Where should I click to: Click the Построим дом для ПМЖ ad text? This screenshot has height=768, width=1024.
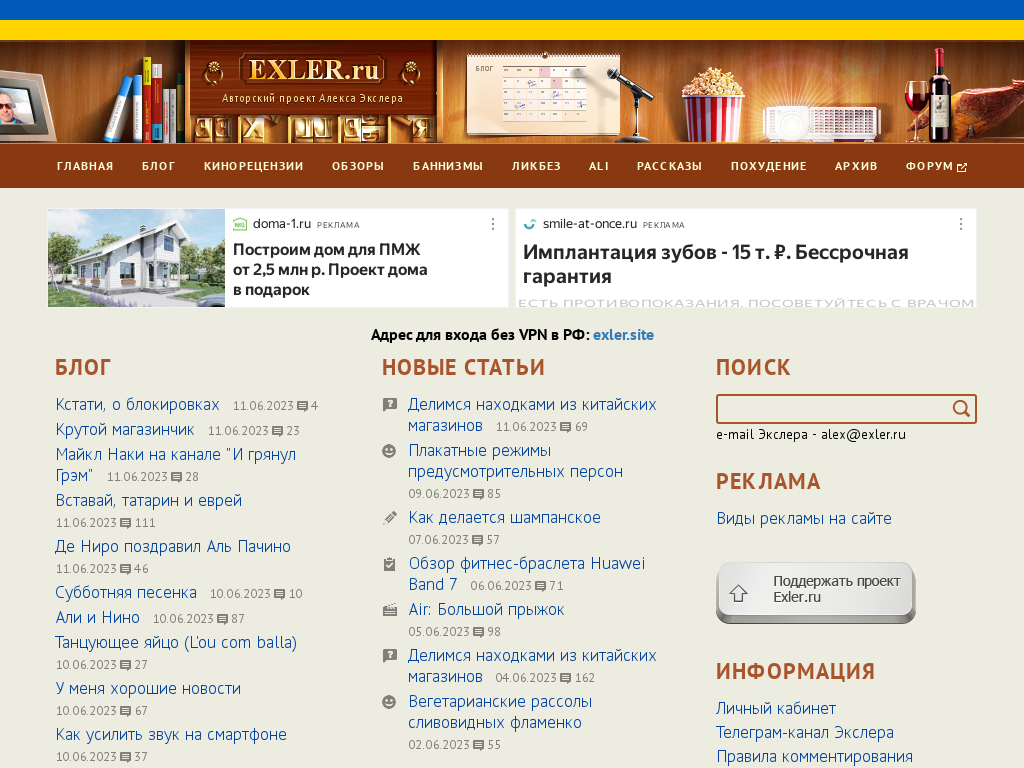(330, 270)
